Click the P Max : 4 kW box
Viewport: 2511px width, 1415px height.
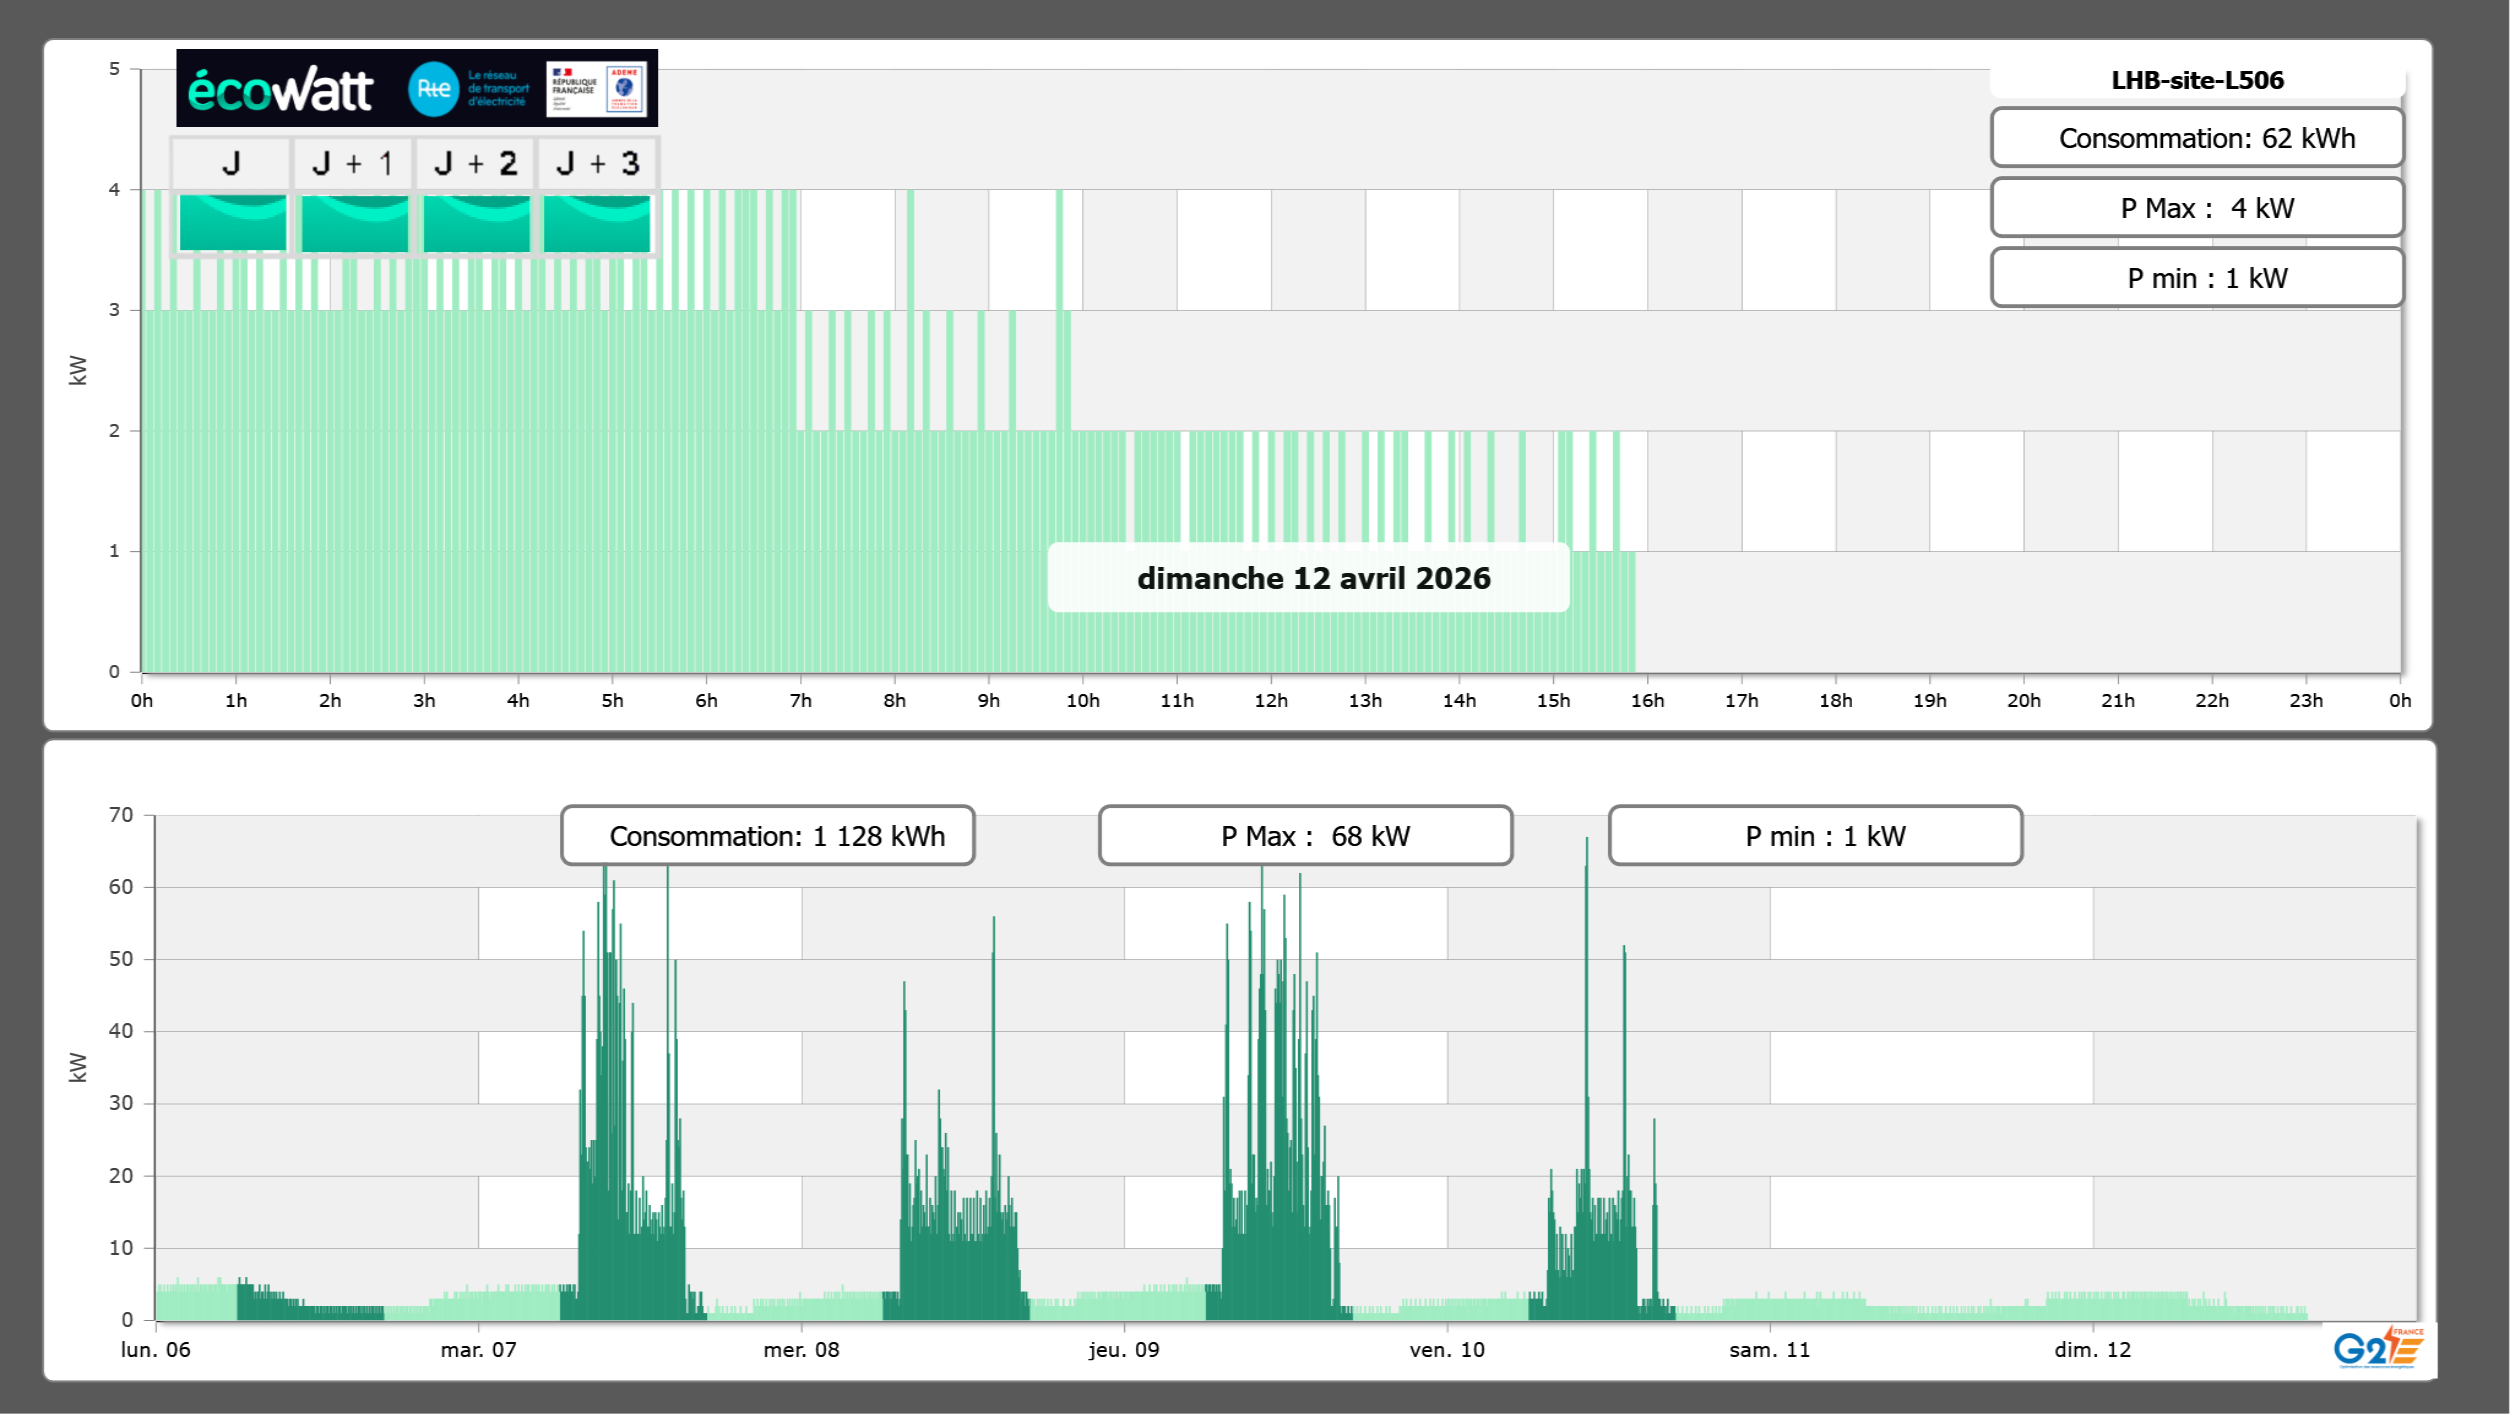2197,208
